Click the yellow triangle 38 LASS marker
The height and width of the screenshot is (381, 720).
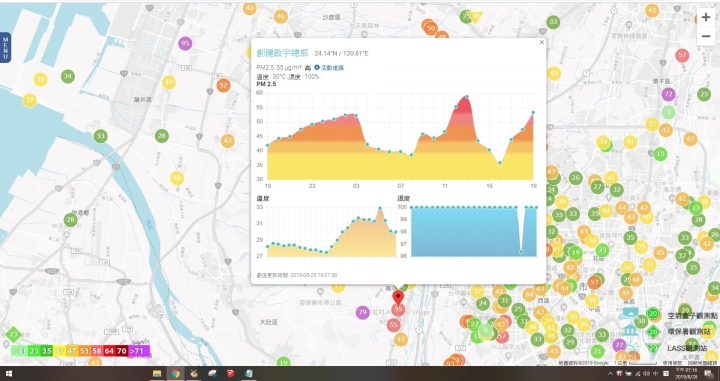[476, 16]
